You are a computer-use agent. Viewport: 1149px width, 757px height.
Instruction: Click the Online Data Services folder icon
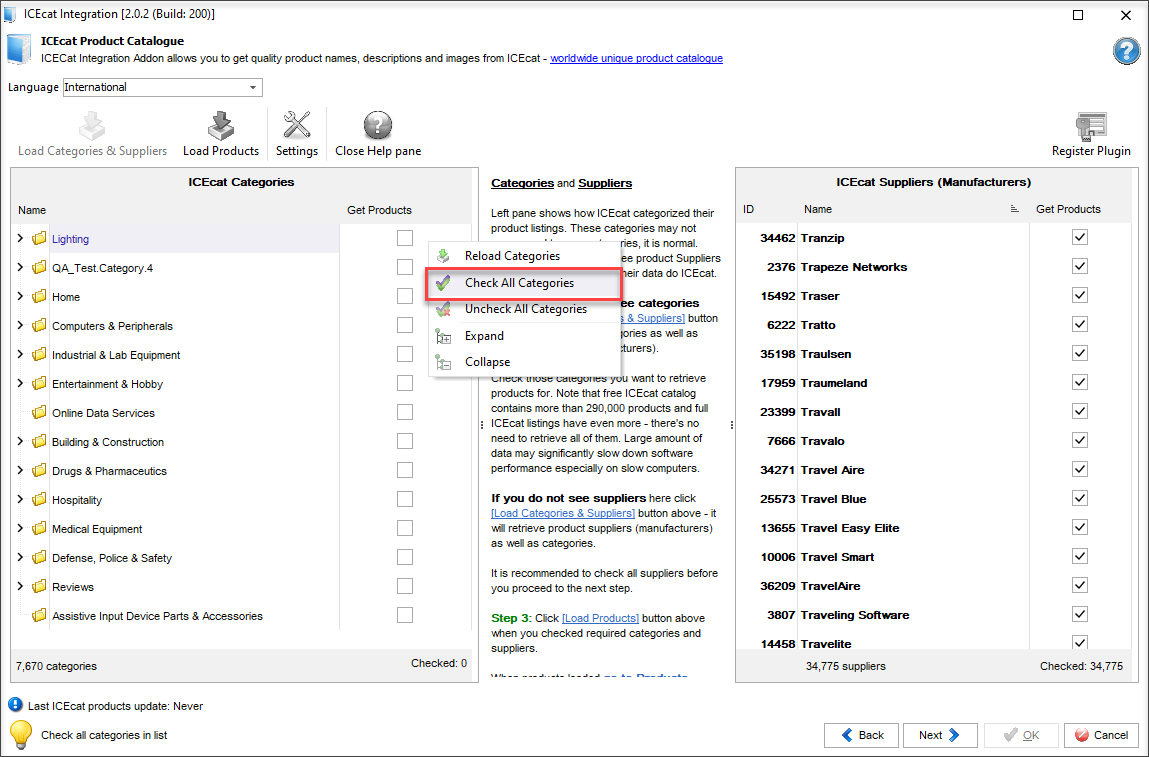point(39,413)
